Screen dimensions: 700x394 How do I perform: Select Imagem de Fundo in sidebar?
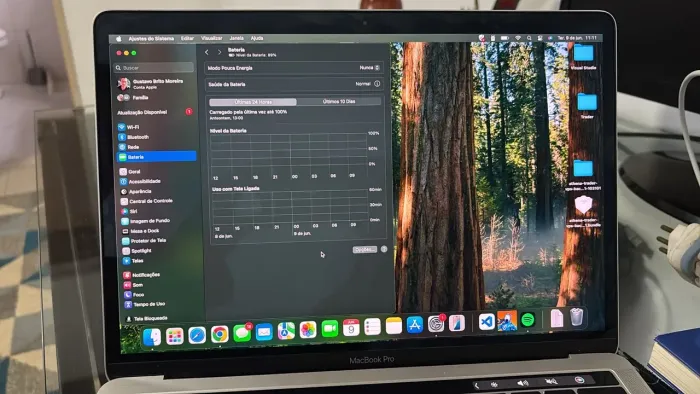click(158, 221)
